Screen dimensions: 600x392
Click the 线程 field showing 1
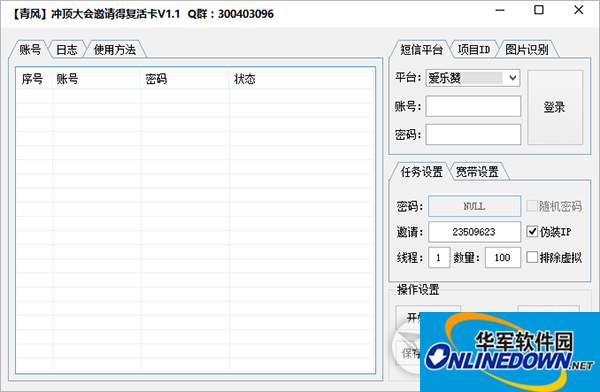click(x=439, y=257)
